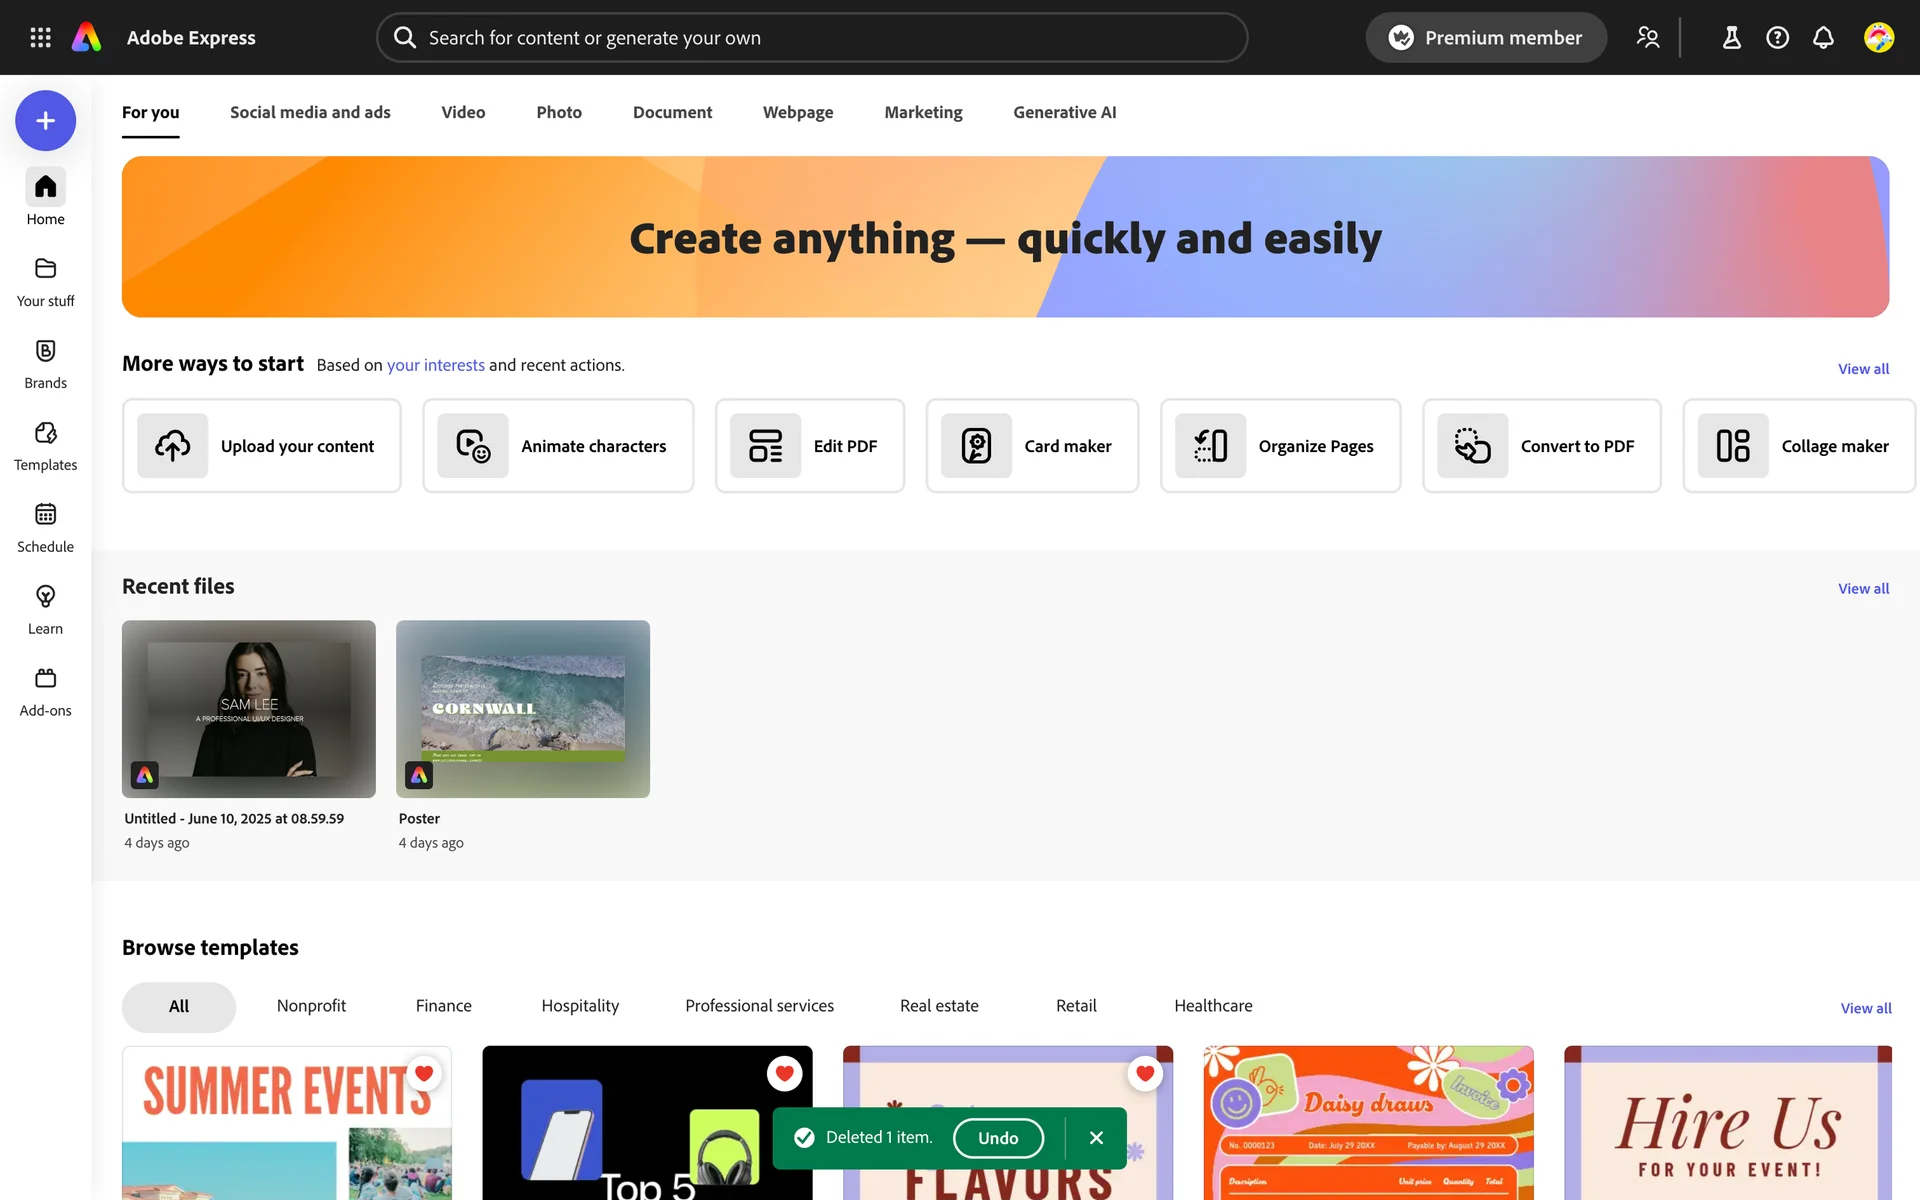The width and height of the screenshot is (1920, 1200).
Task: Click the your interests link
Action: (x=435, y=365)
